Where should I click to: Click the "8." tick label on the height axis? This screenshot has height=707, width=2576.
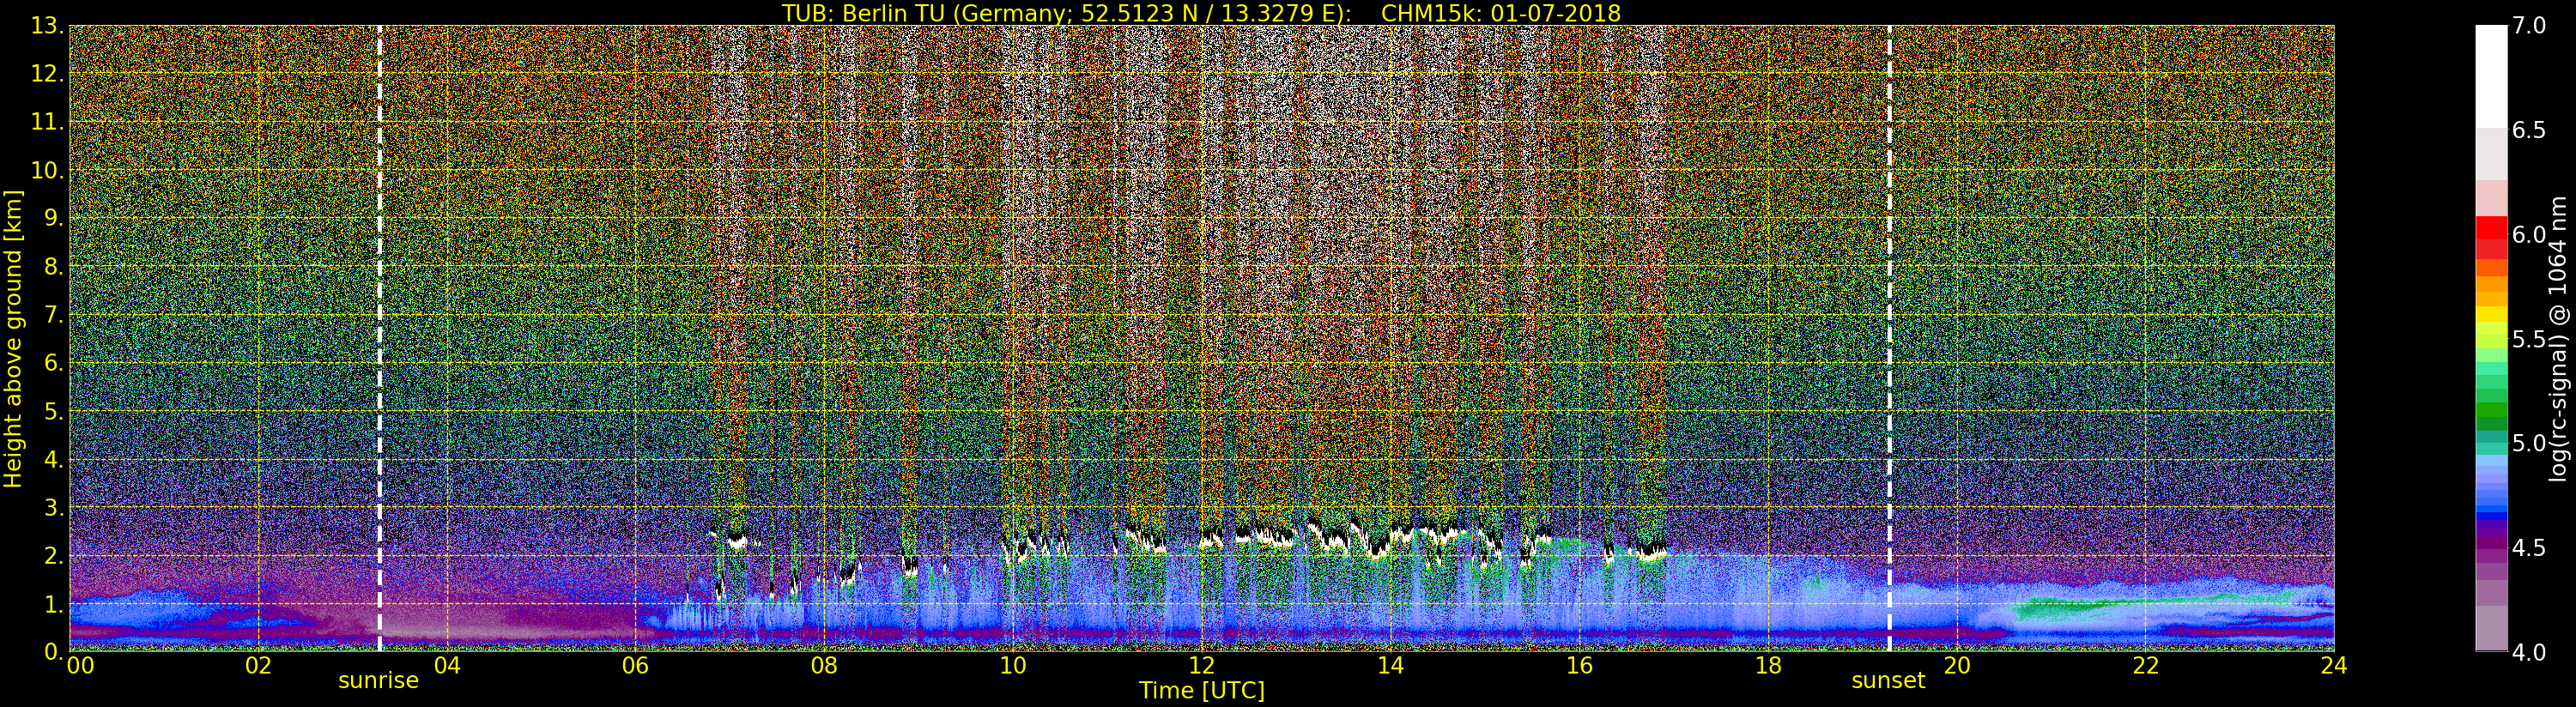[x=54, y=267]
